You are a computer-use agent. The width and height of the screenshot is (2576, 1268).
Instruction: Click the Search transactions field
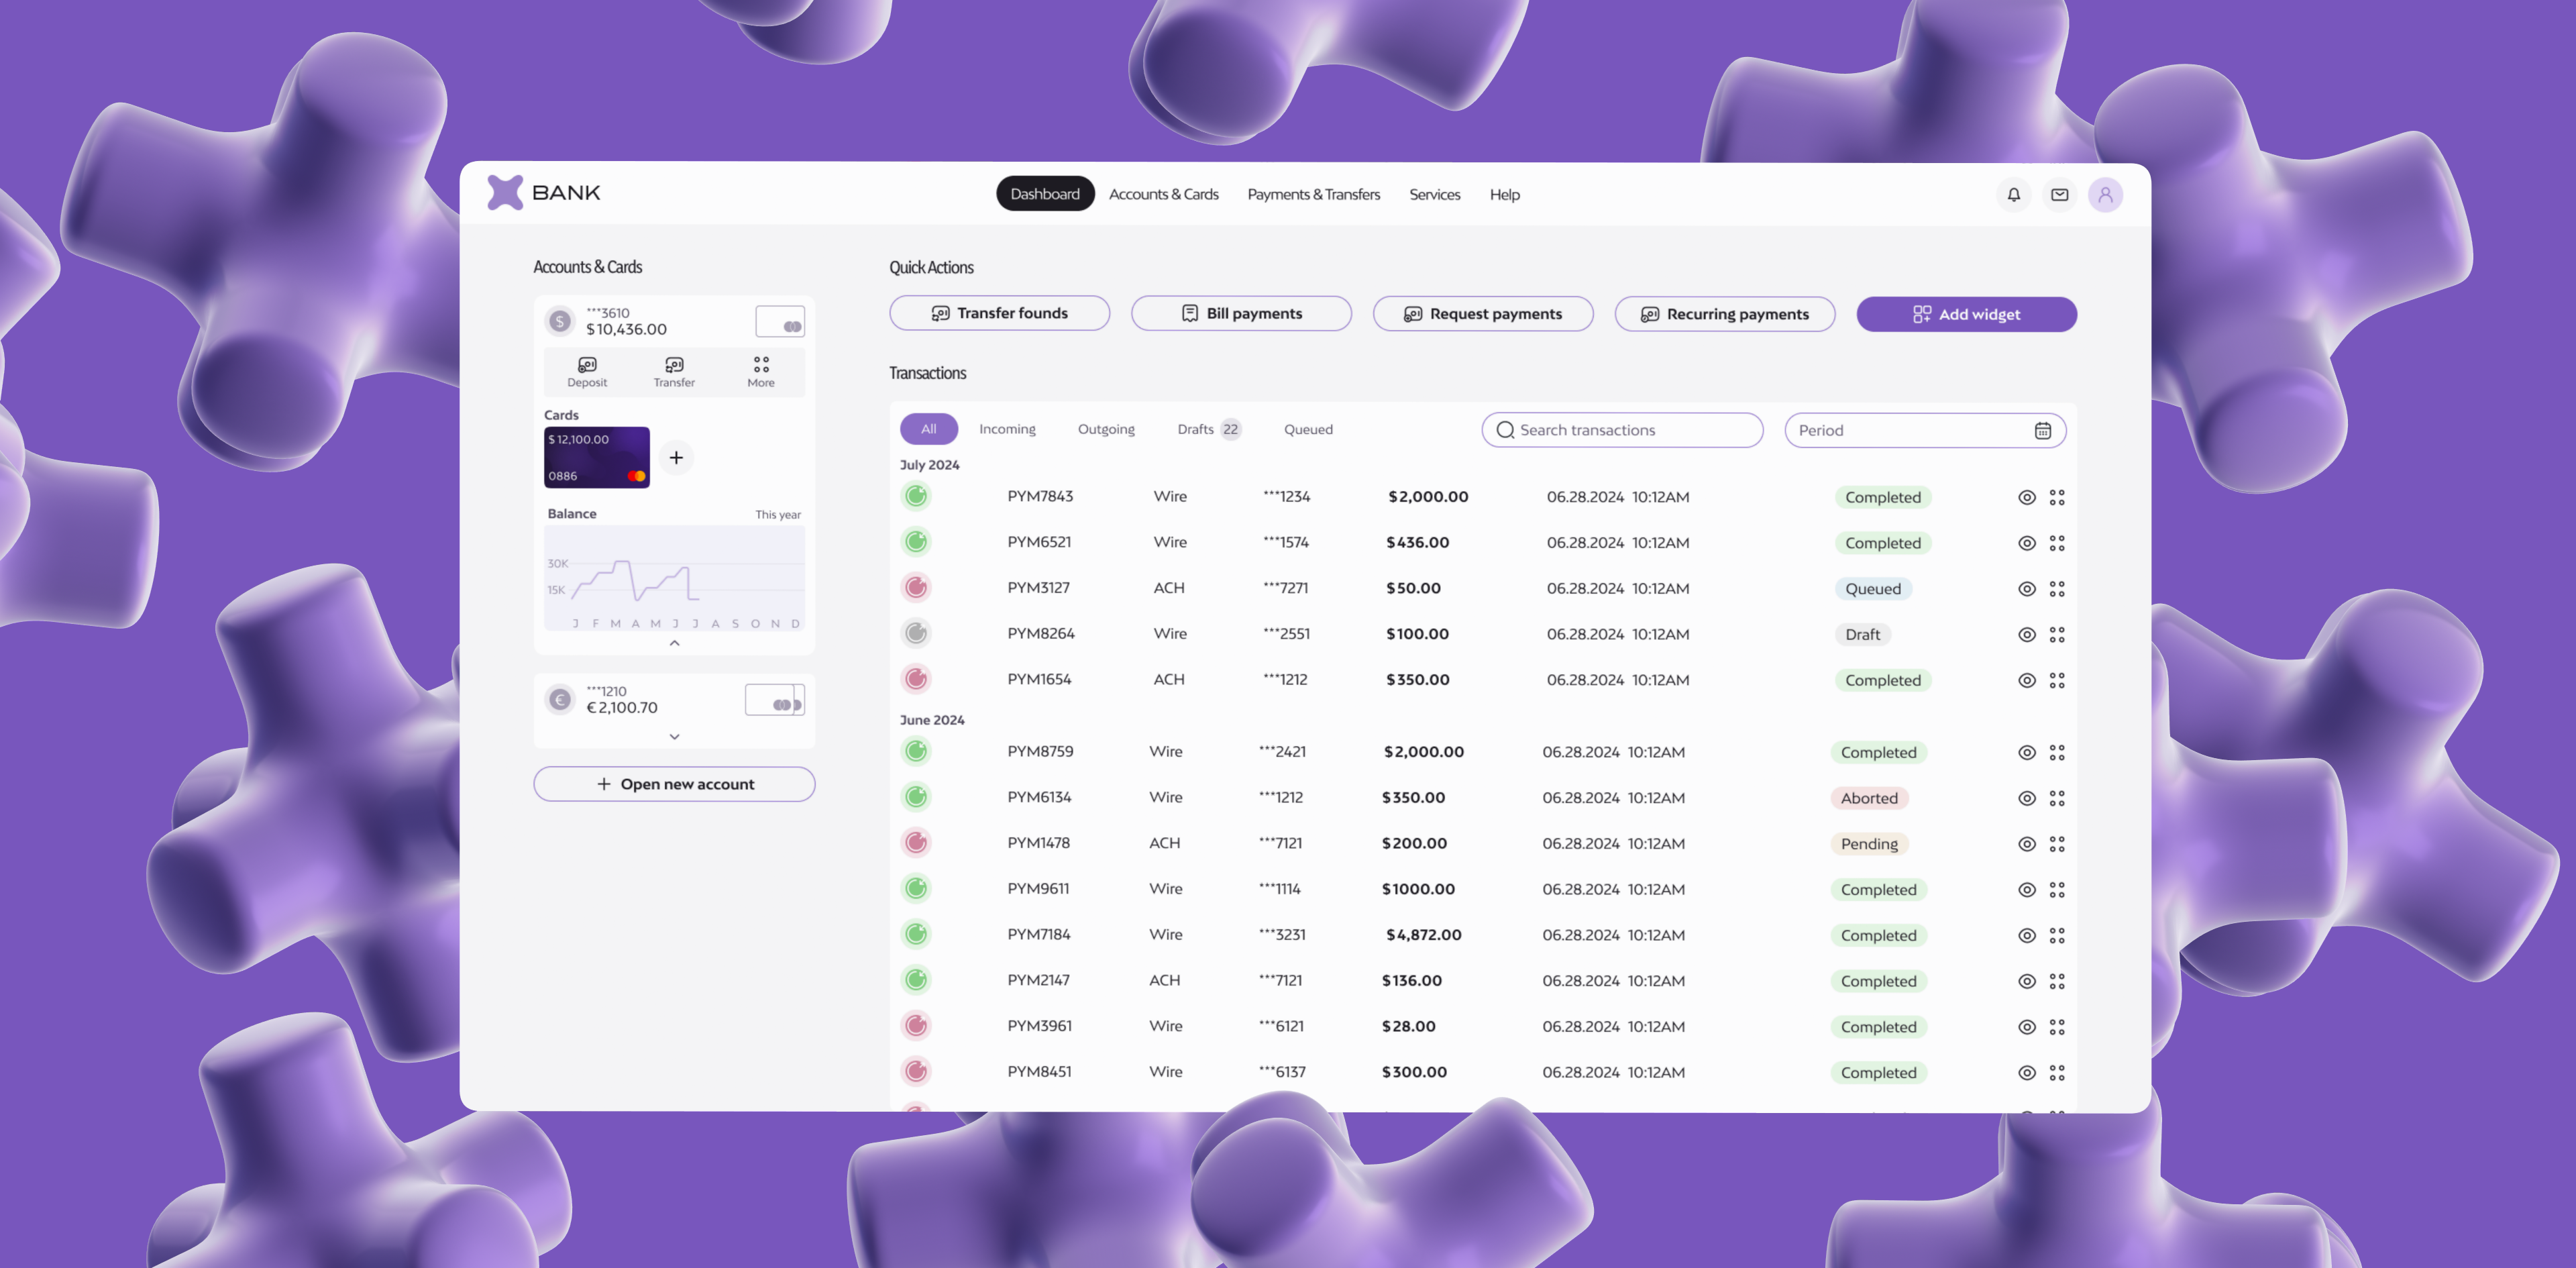(x=1621, y=429)
